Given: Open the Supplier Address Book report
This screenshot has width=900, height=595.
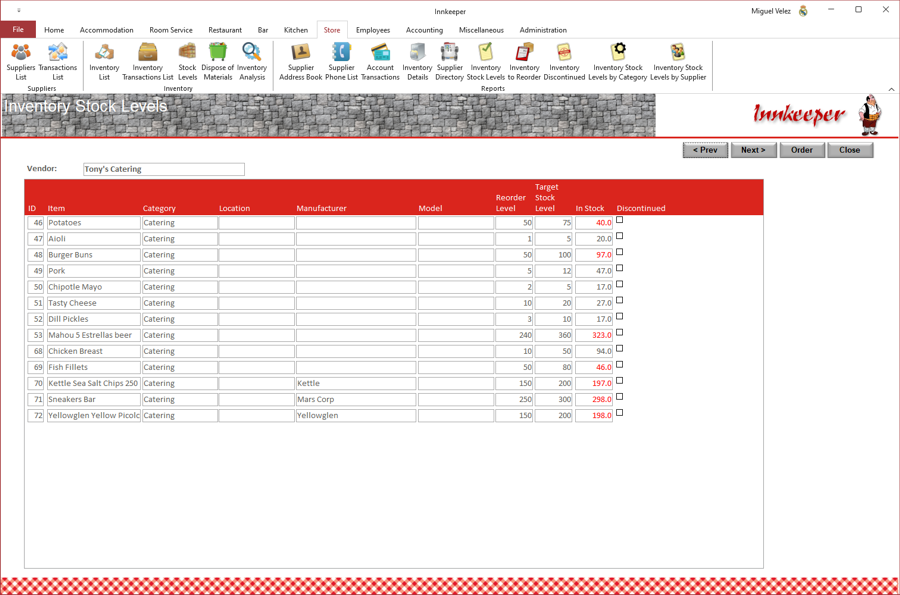Looking at the screenshot, I should [301, 61].
